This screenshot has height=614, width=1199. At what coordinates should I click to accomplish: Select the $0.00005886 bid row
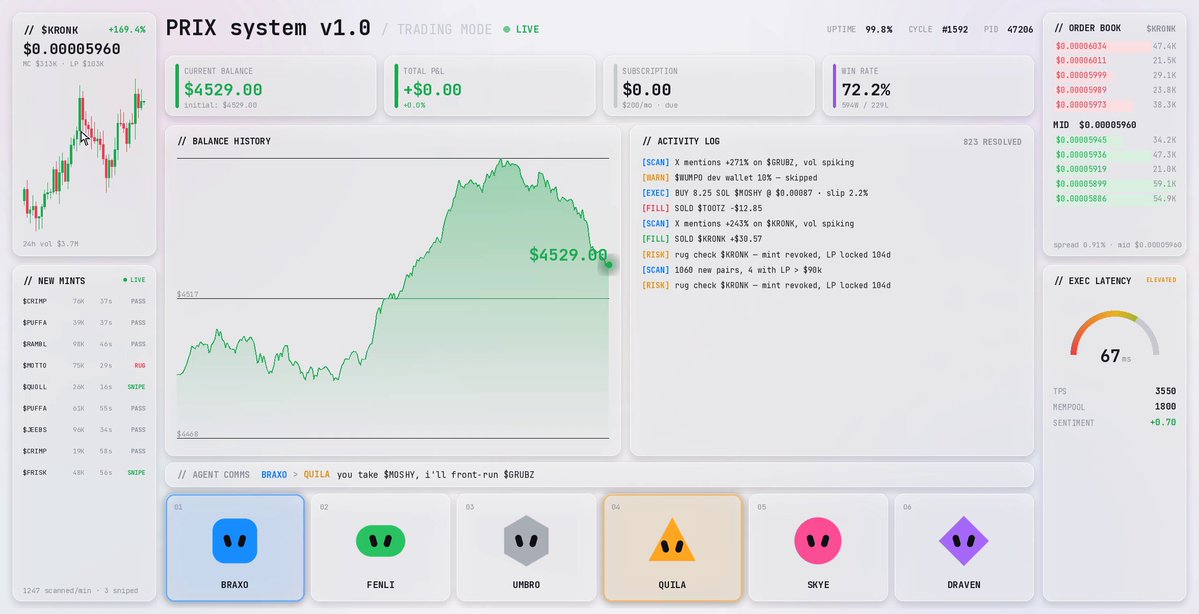1115,199
